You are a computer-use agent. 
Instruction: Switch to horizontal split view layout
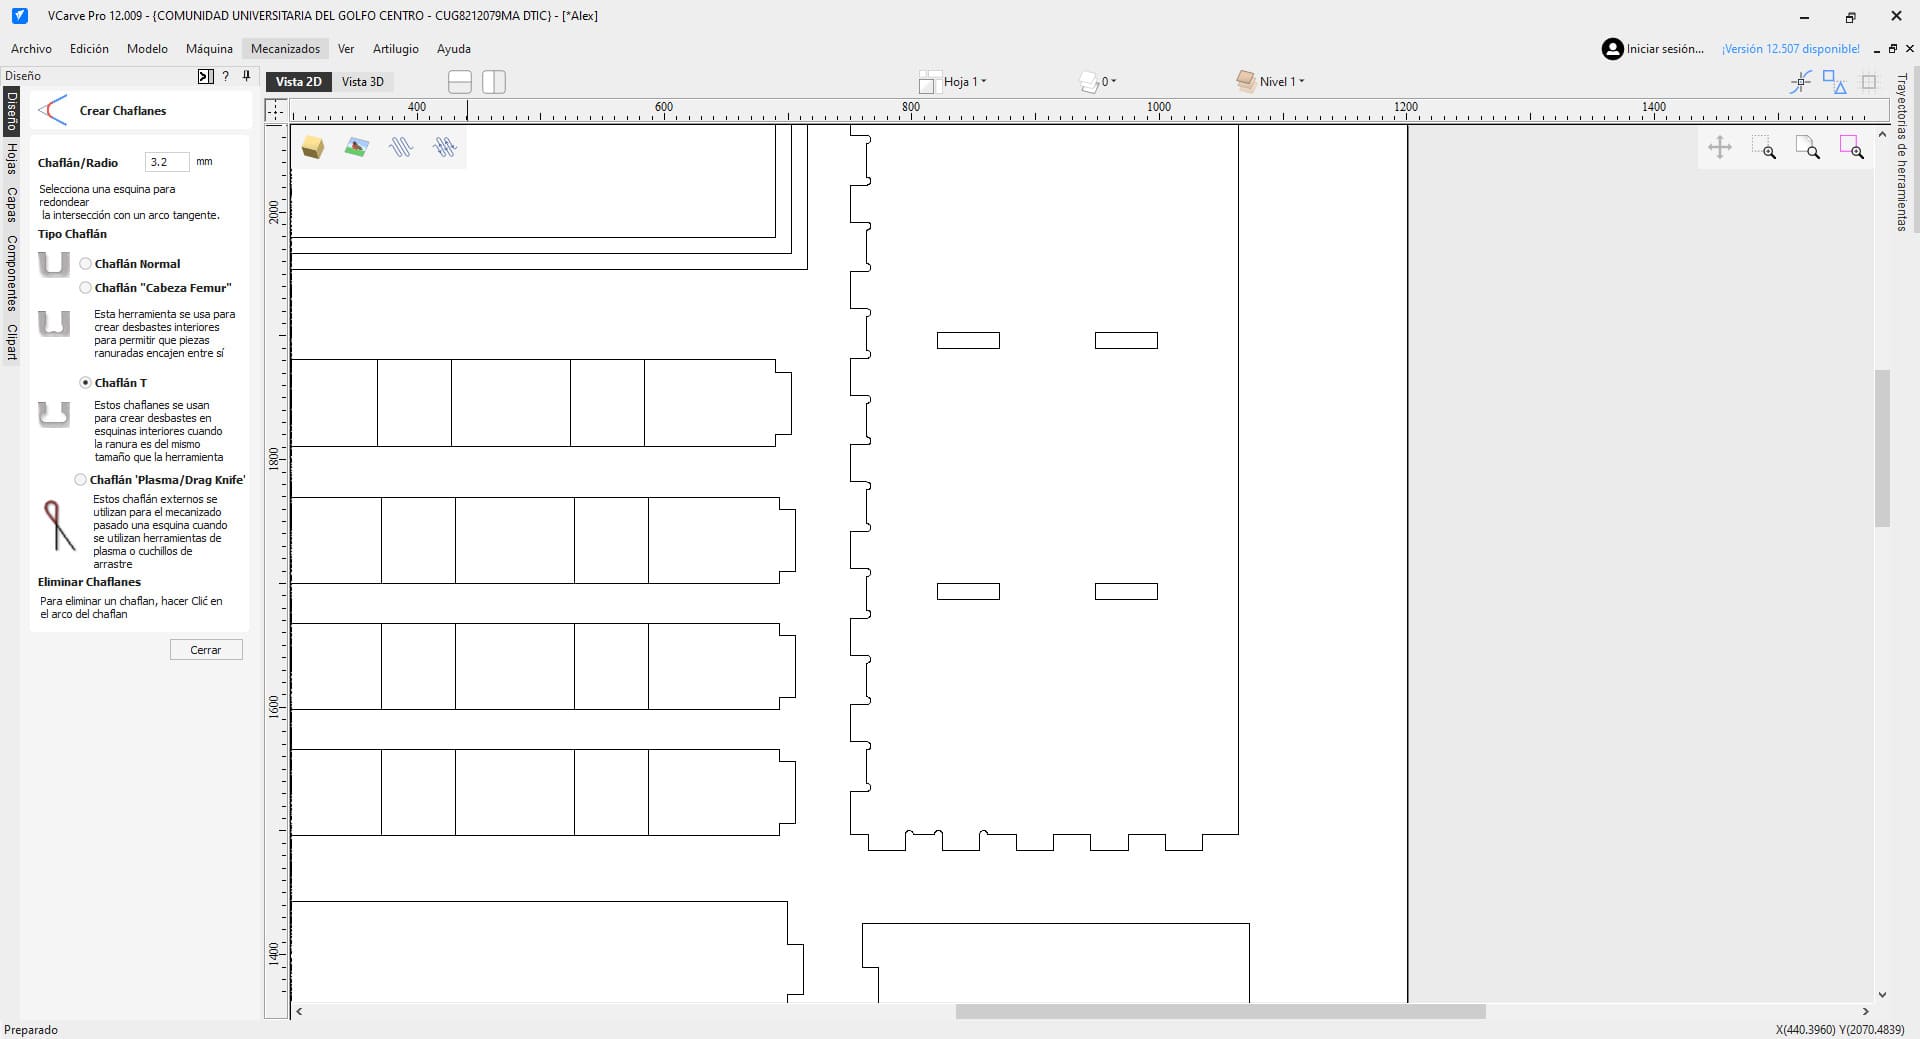point(459,81)
